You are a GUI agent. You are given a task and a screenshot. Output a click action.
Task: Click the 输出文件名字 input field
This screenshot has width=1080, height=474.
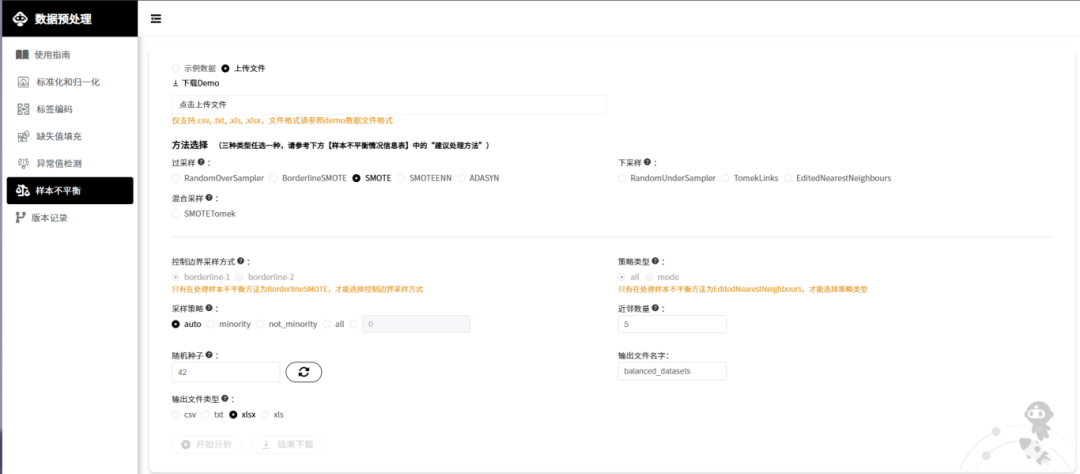pyautogui.click(x=671, y=371)
